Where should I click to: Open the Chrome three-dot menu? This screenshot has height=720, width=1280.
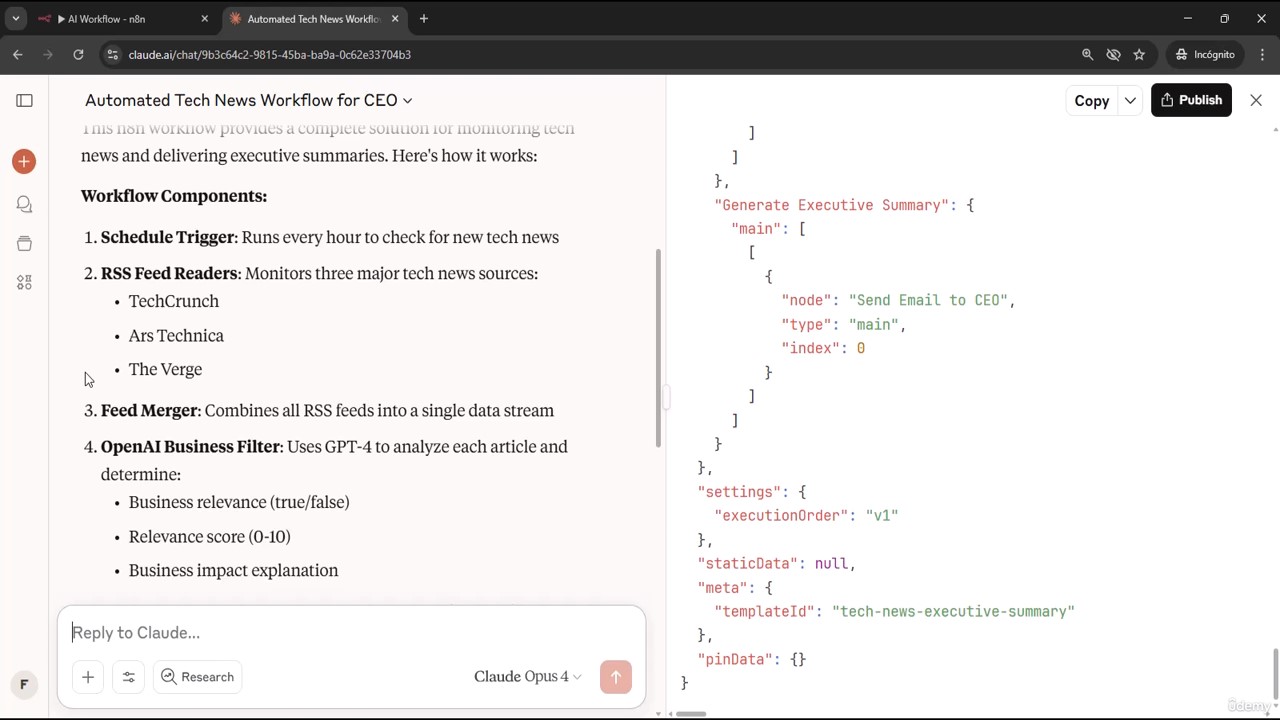1261,54
